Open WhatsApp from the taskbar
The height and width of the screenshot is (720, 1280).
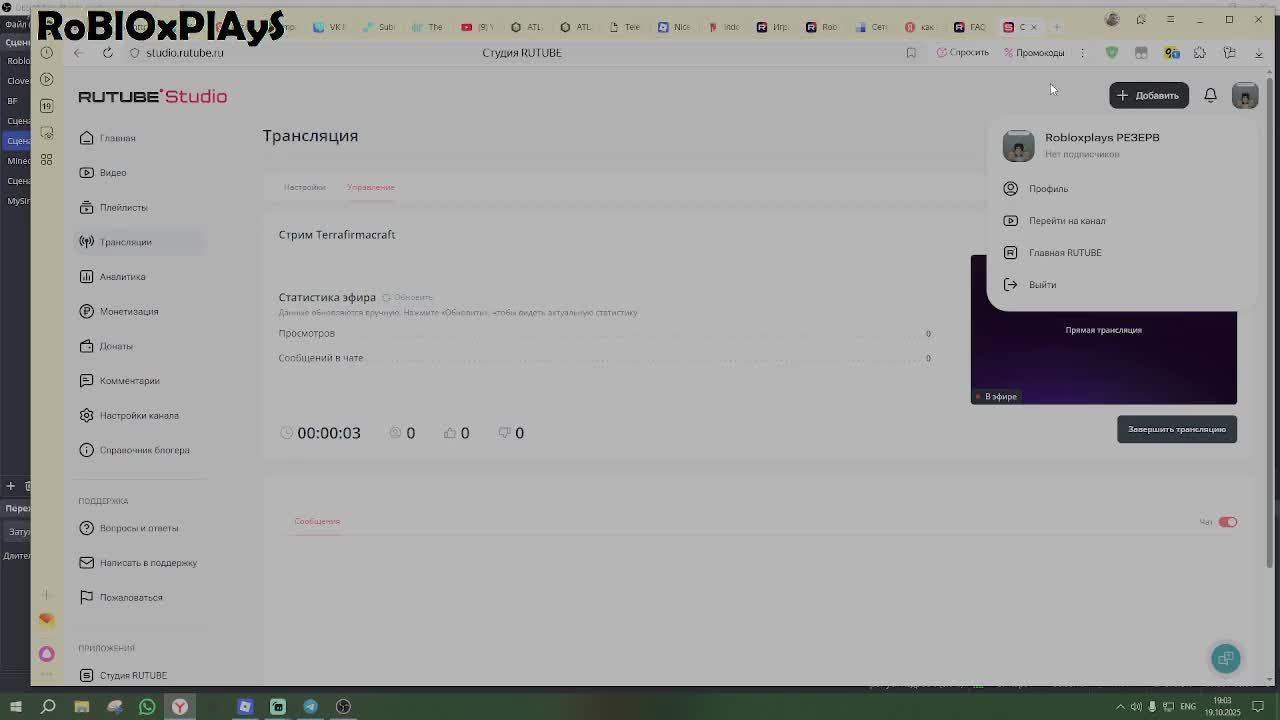tap(147, 707)
